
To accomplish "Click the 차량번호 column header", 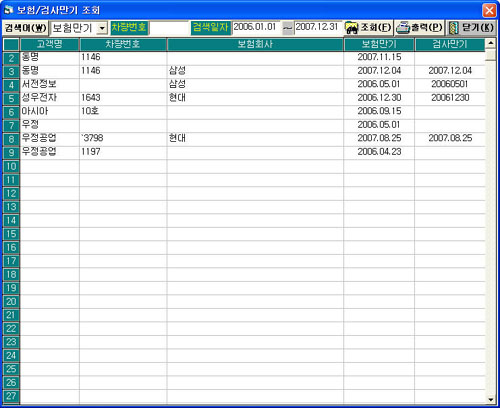I will [x=123, y=44].
